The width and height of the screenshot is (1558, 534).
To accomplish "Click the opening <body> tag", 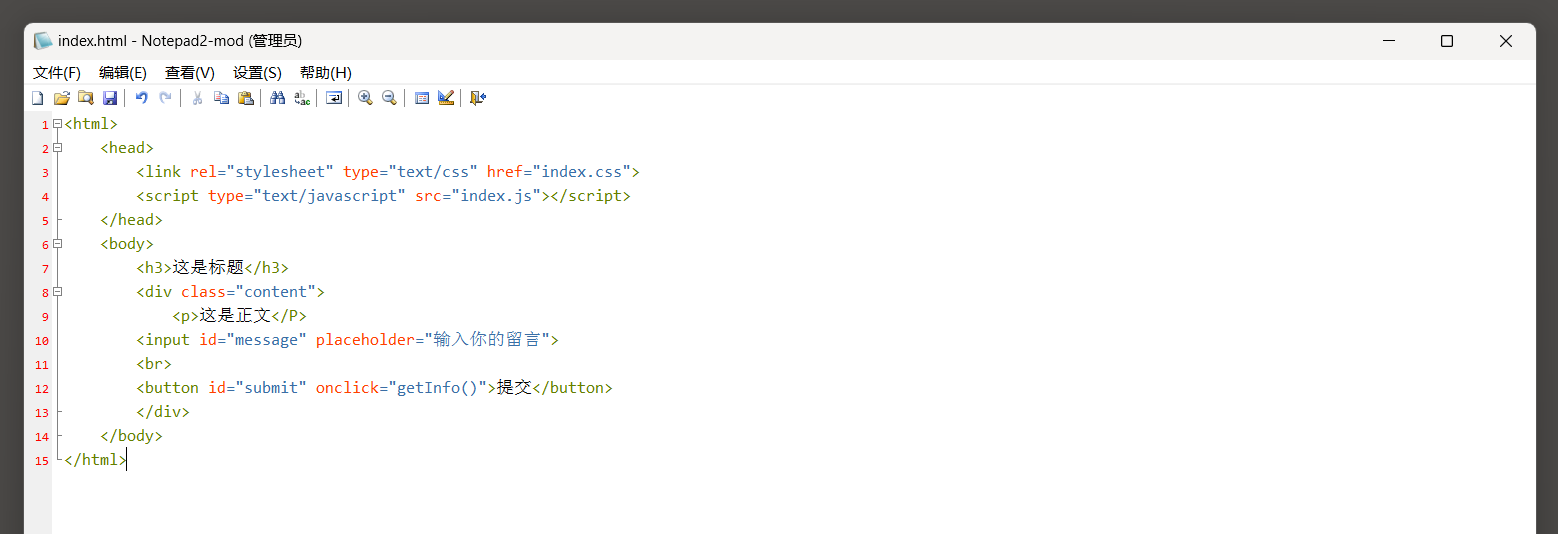I will [x=127, y=244].
